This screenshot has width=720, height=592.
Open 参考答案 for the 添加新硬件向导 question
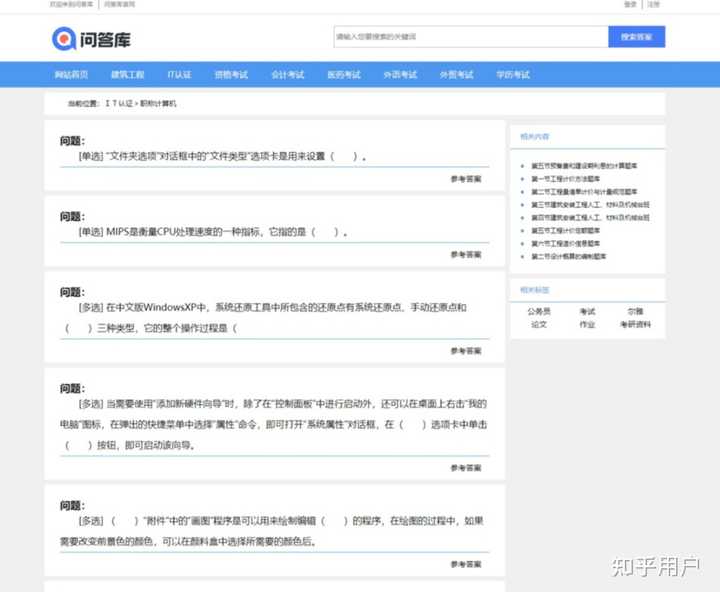(x=466, y=468)
